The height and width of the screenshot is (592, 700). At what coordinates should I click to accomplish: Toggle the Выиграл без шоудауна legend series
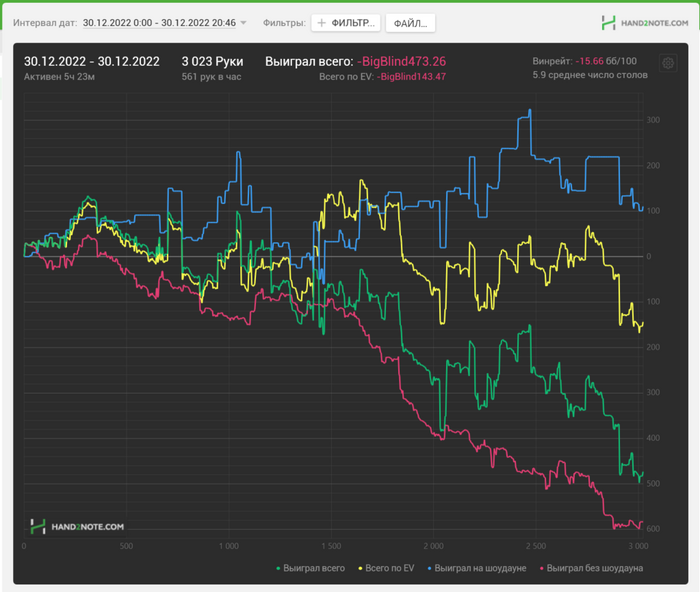pyautogui.click(x=592, y=568)
